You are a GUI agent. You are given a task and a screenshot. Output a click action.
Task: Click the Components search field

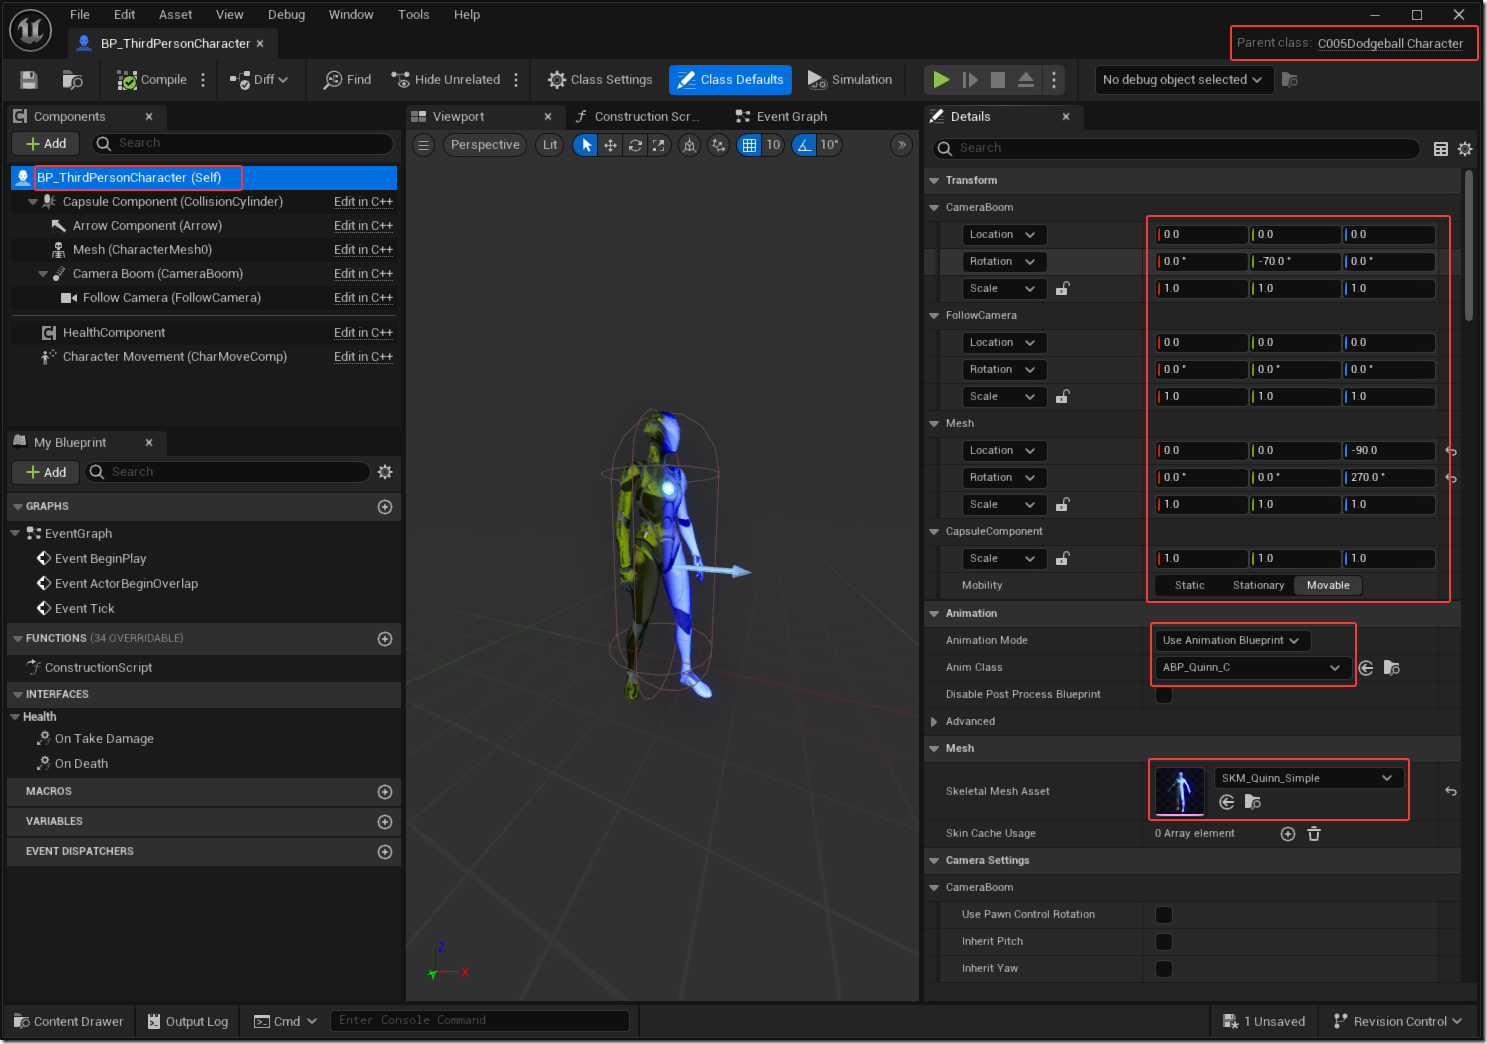pyautogui.click(x=243, y=144)
